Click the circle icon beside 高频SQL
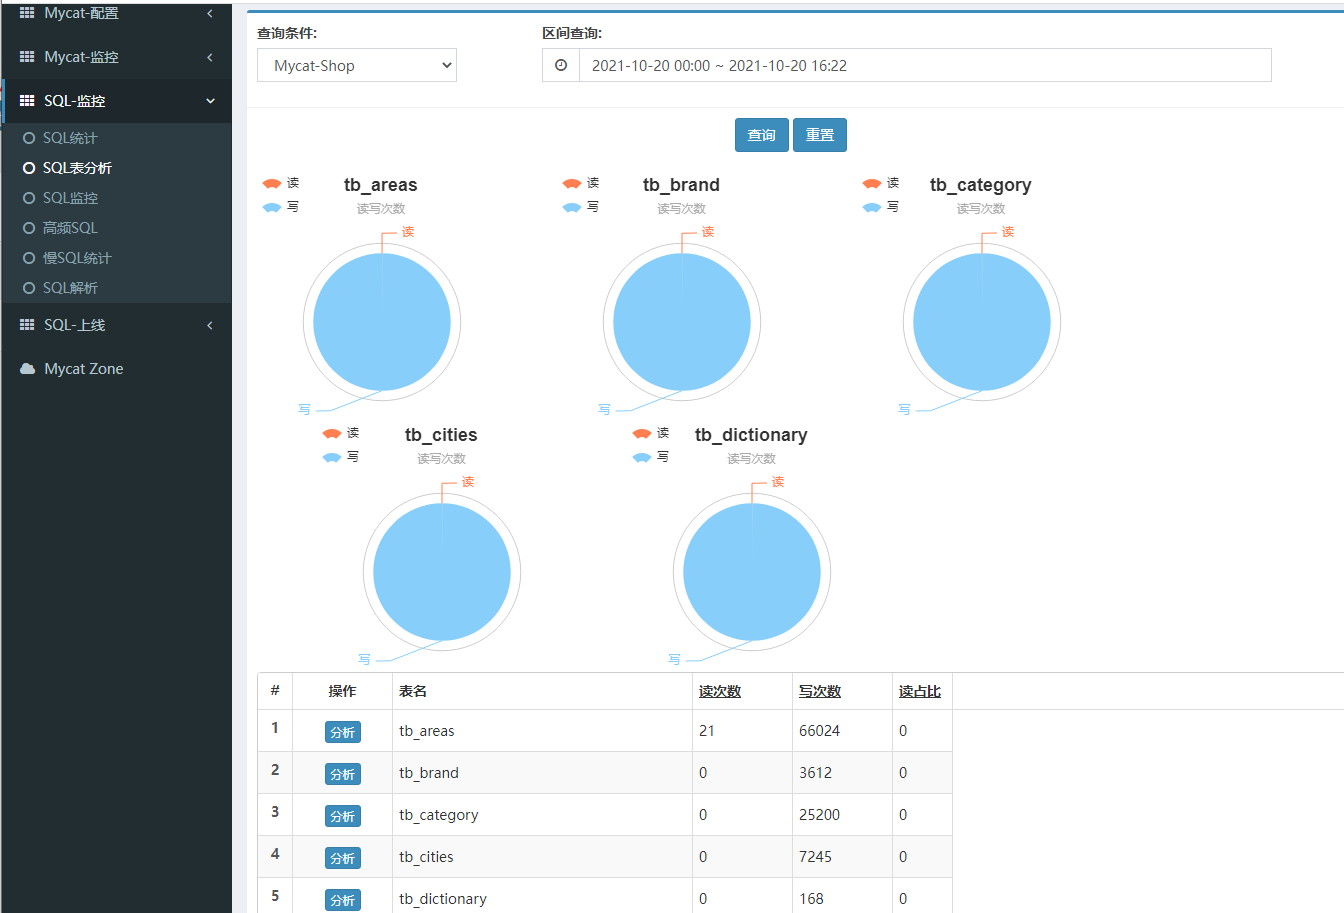This screenshot has width=1344, height=913. coord(29,228)
